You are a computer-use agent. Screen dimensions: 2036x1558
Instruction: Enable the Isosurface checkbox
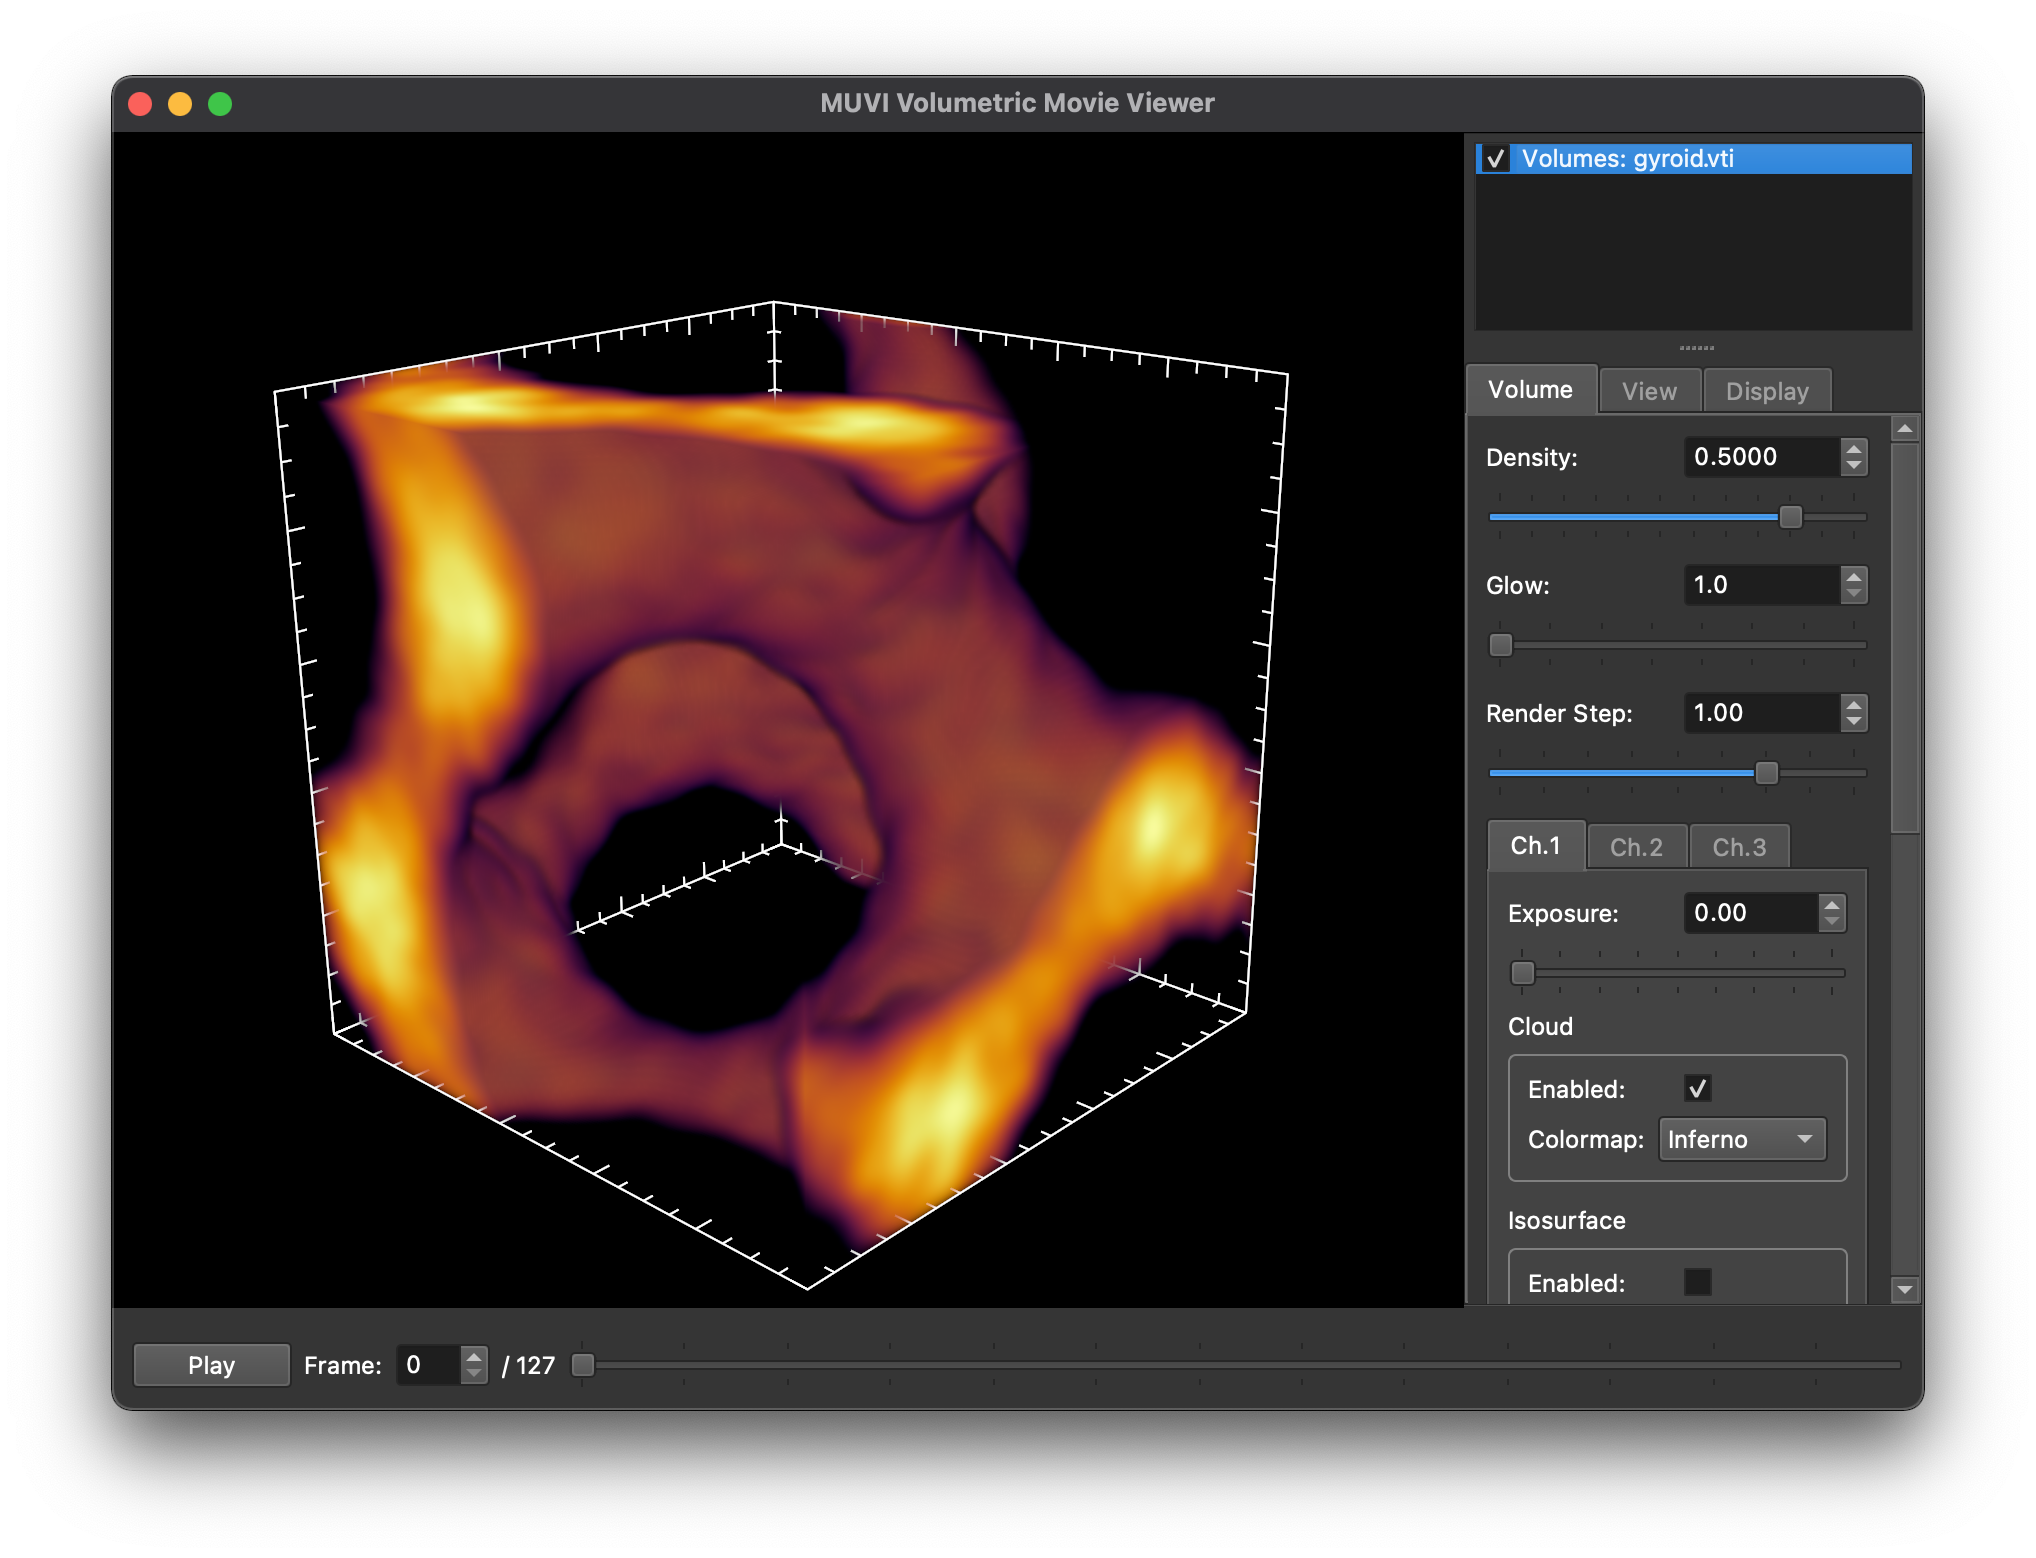point(1697,1282)
